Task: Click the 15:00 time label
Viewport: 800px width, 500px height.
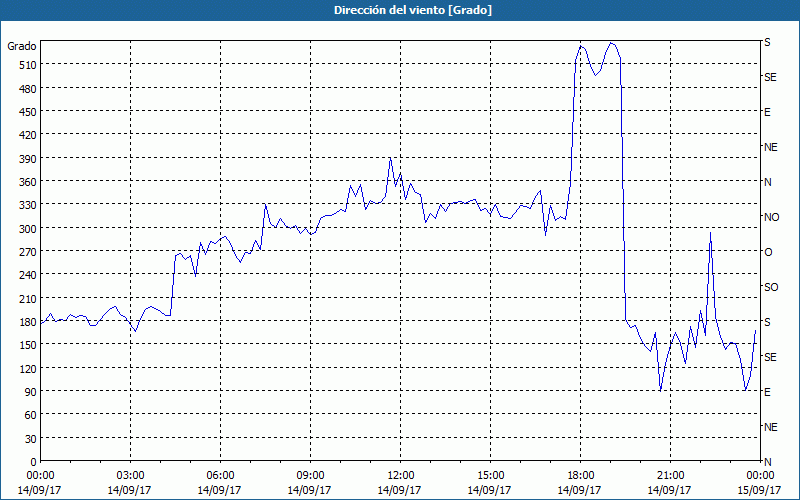Action: pyautogui.click(x=489, y=476)
